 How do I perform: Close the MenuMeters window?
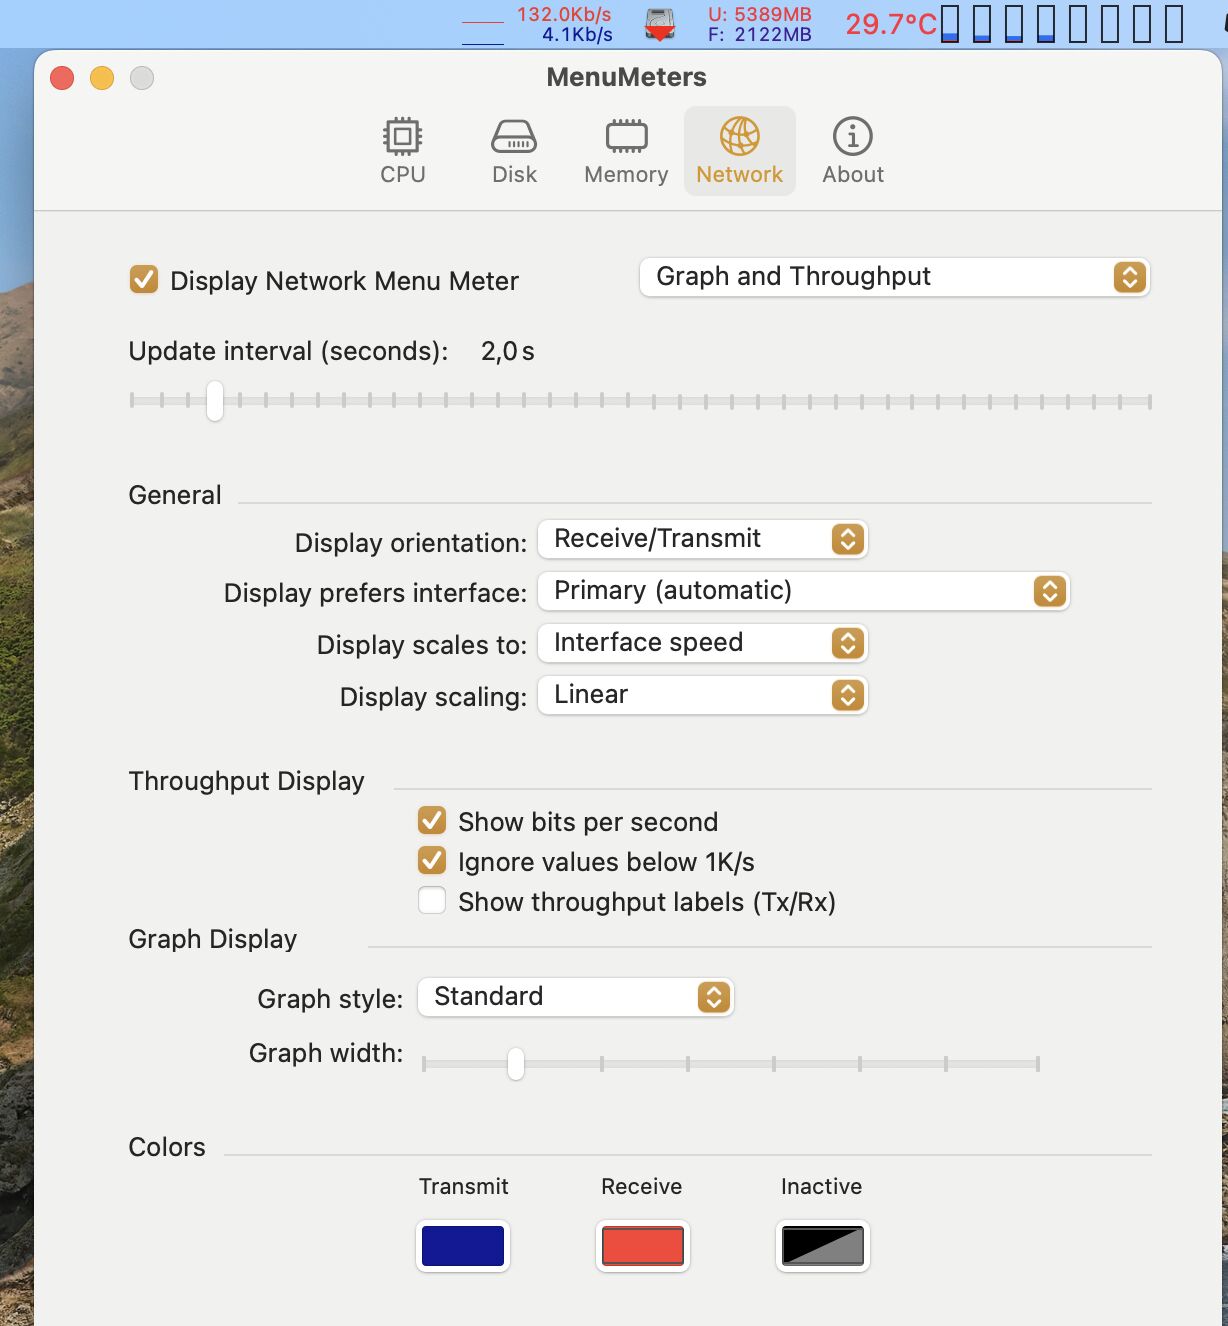(62, 78)
